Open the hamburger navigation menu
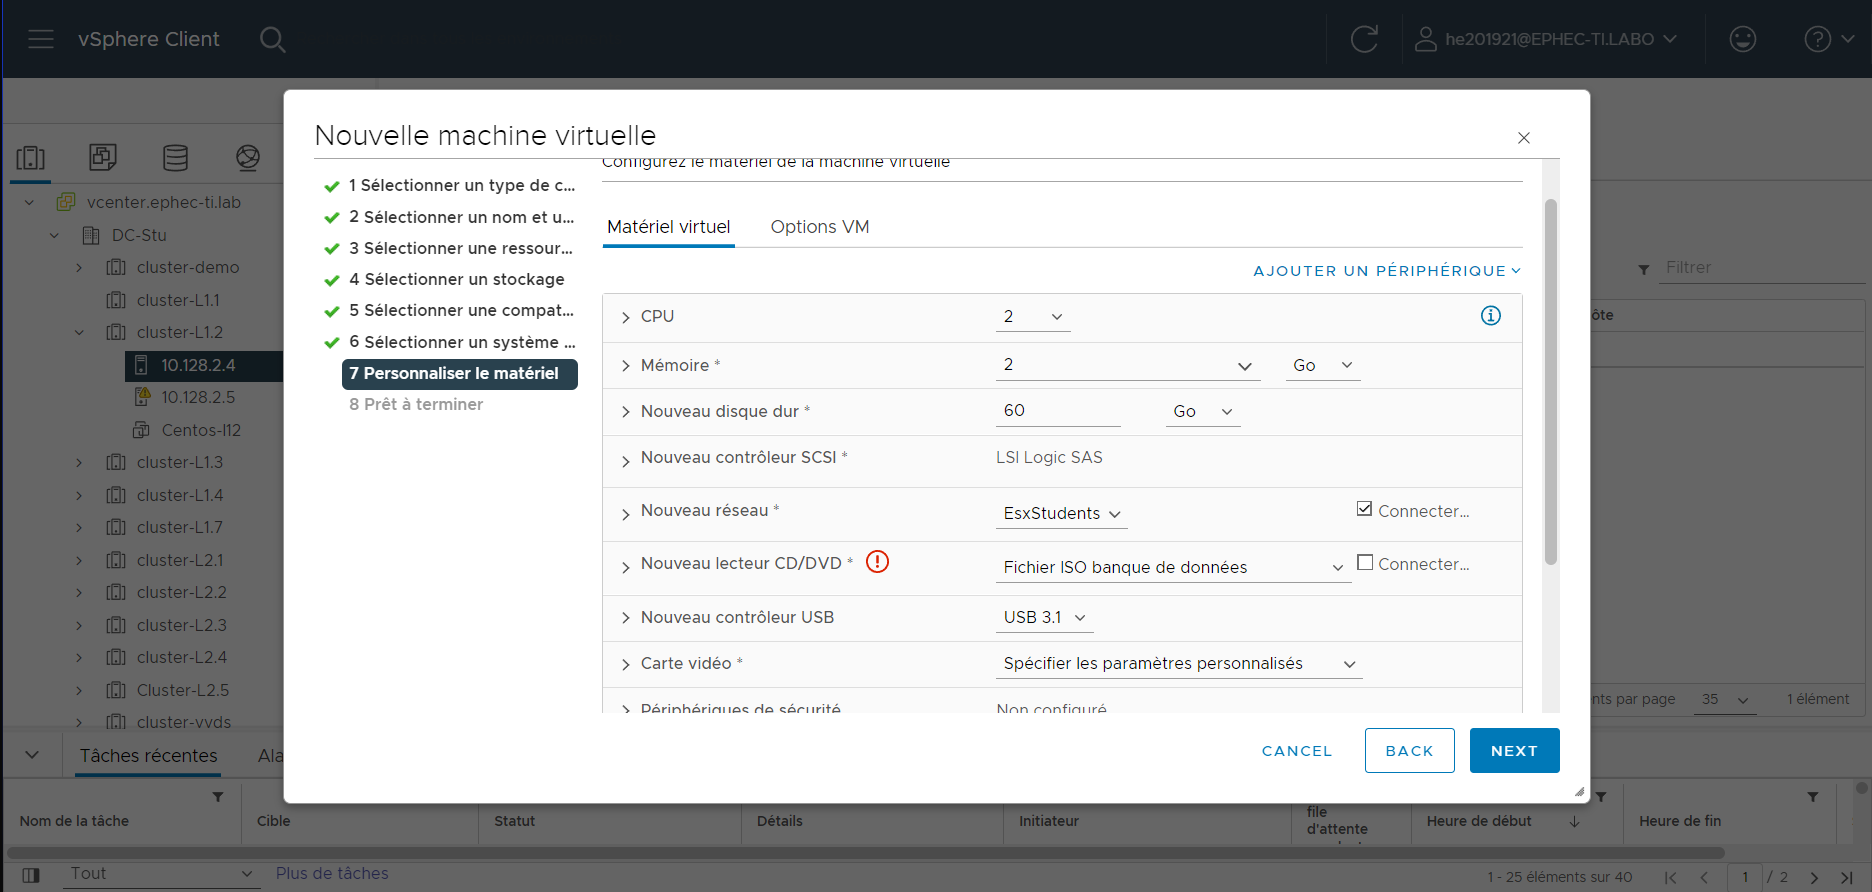1872x892 pixels. tap(41, 39)
